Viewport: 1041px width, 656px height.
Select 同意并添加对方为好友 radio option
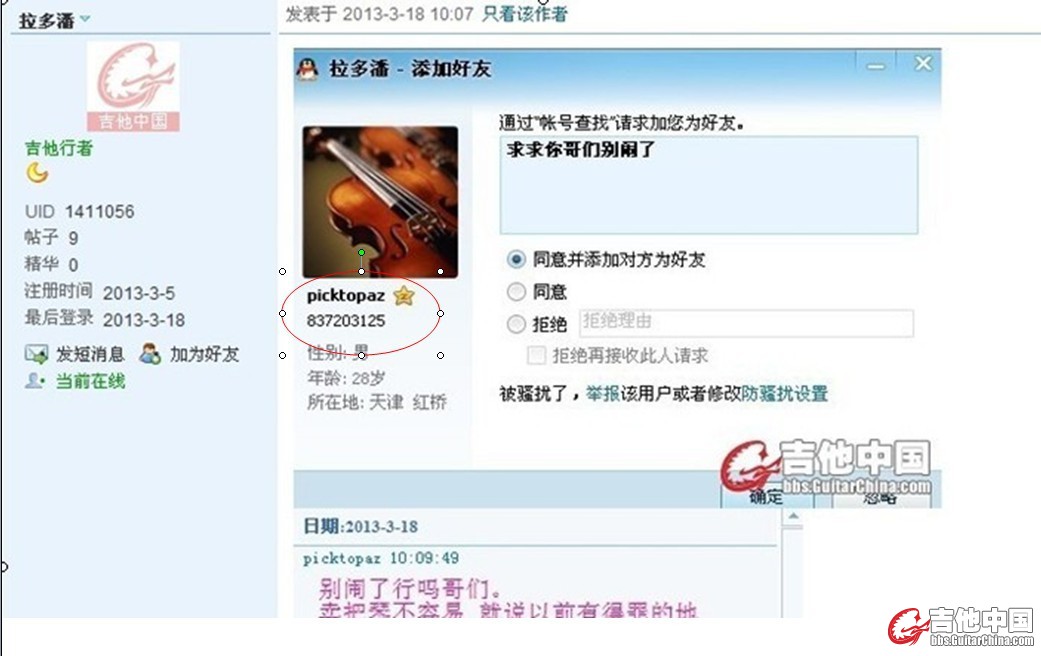(516, 259)
